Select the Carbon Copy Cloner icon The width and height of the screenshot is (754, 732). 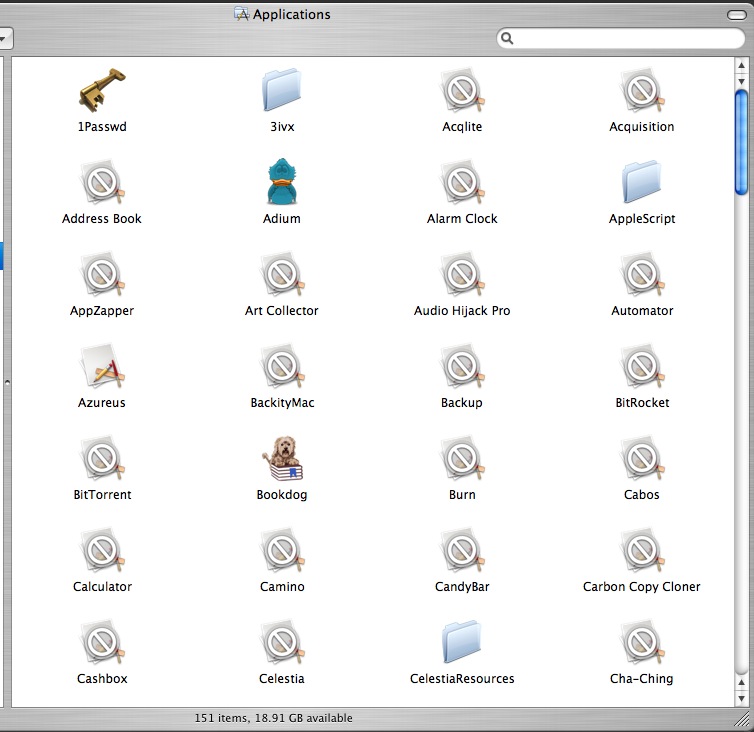(x=642, y=550)
